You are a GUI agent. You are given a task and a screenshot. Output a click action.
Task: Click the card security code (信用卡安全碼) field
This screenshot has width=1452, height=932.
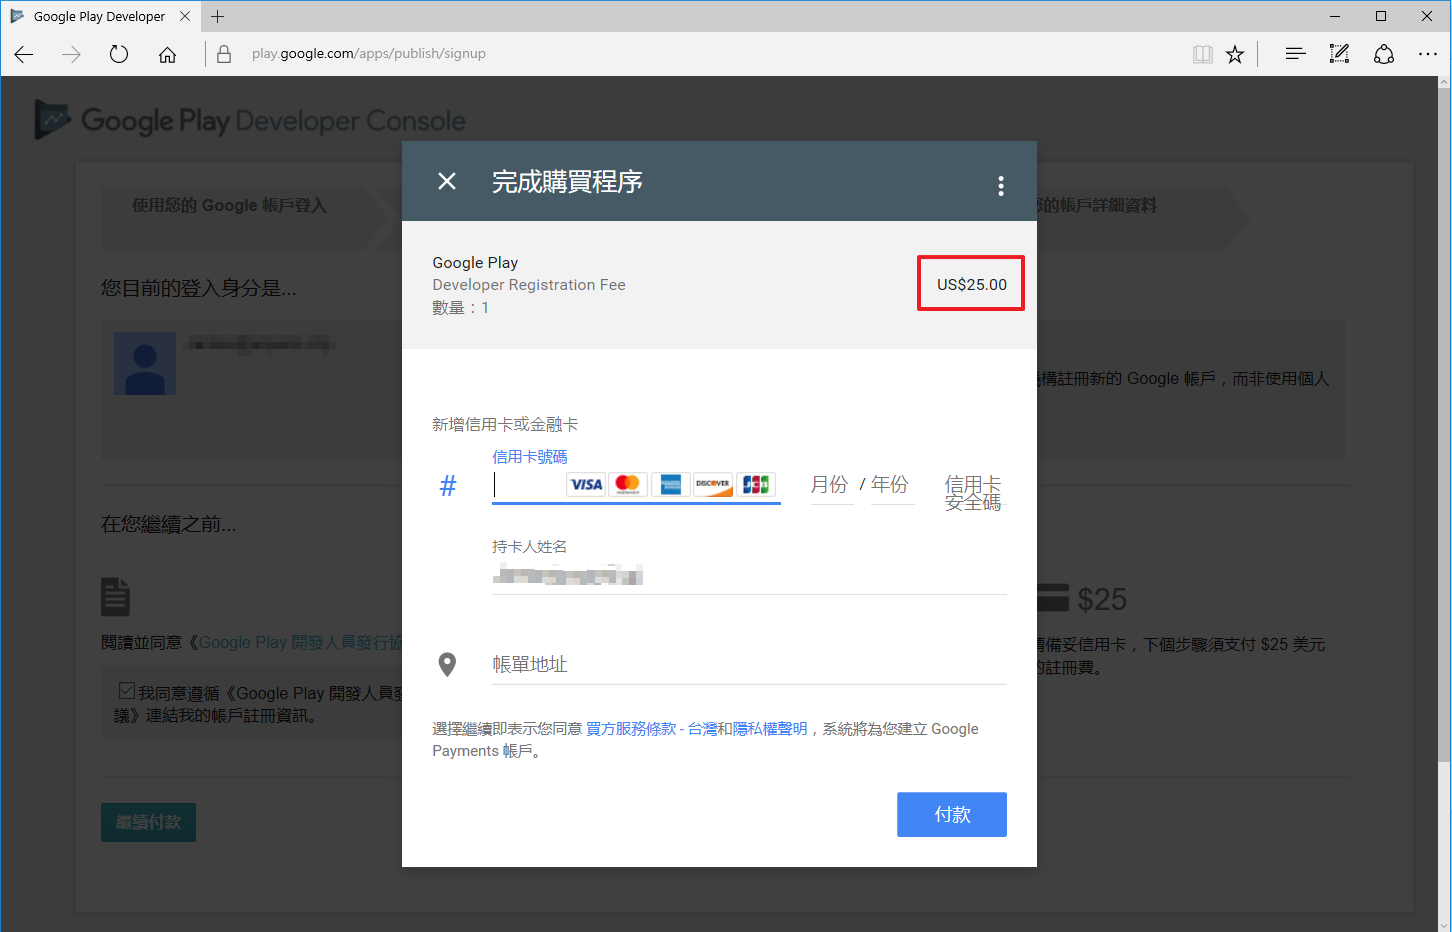pos(973,493)
